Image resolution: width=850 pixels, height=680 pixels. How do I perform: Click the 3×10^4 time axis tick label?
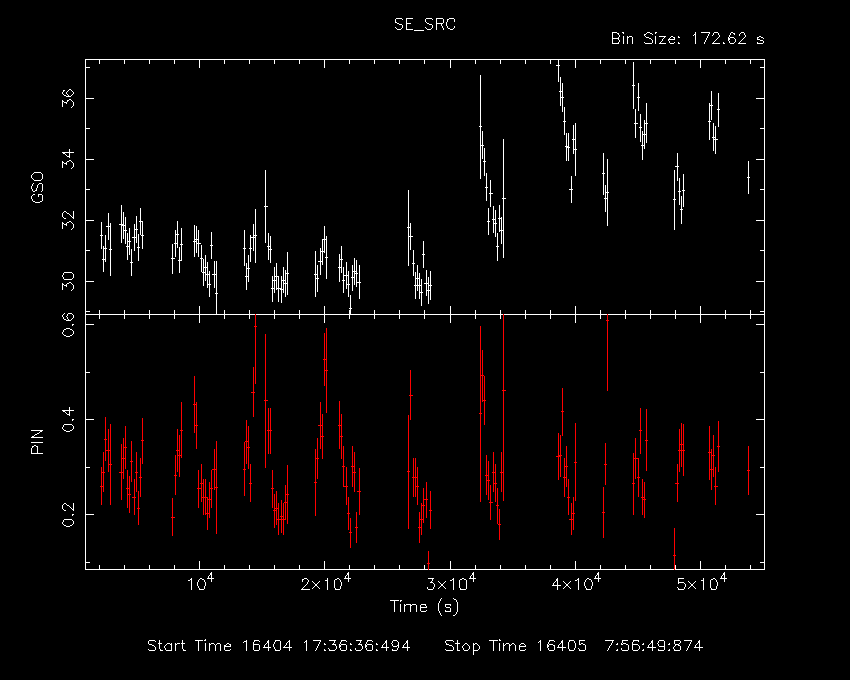(x=451, y=583)
